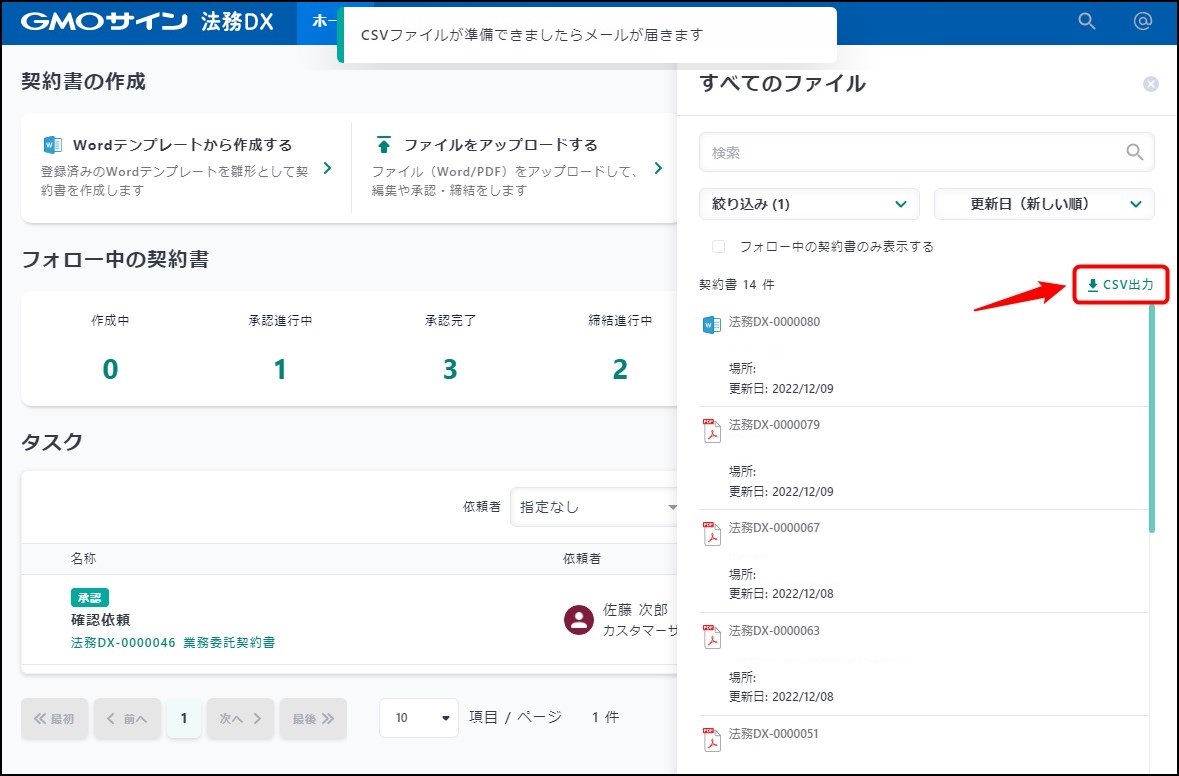The height and width of the screenshot is (776, 1179).
Task: Click the magnifier icon in 検索 field
Action: click(x=1135, y=153)
